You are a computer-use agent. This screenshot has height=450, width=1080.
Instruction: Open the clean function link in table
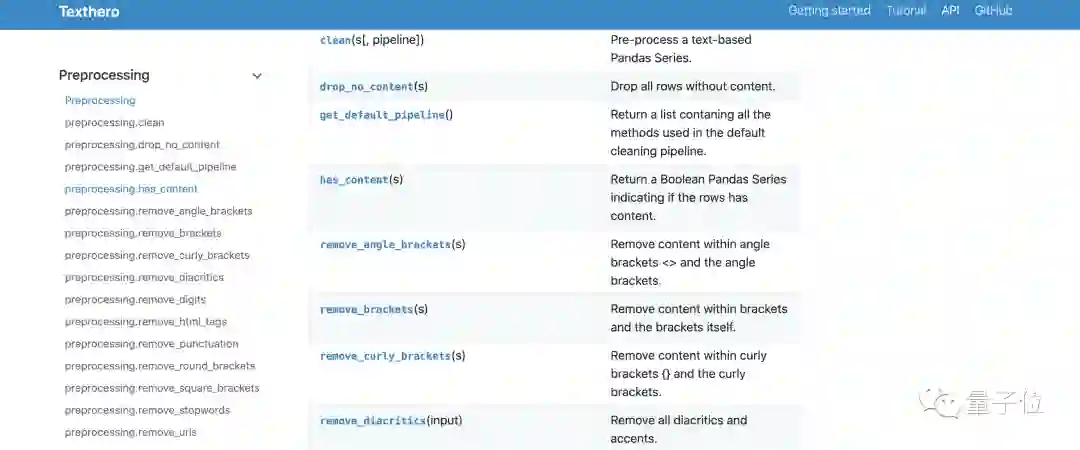tap(334, 40)
